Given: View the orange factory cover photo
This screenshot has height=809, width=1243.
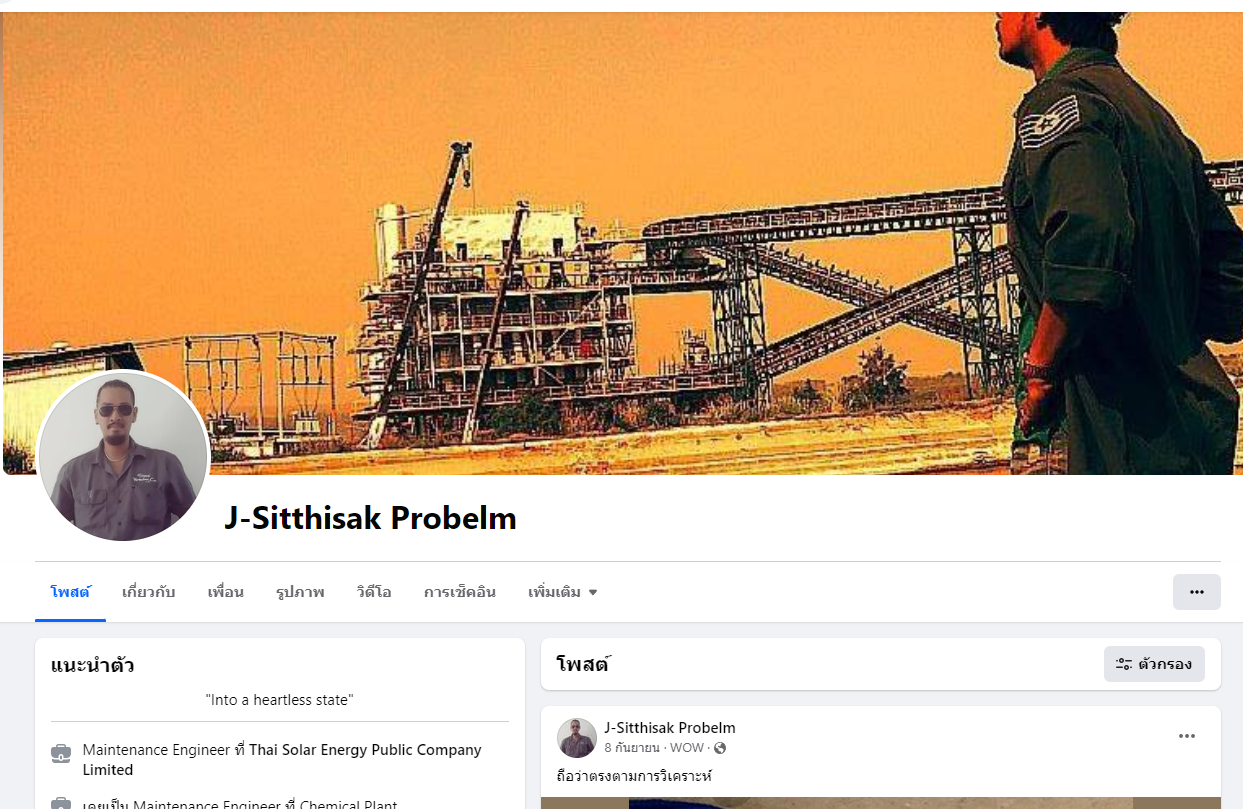Looking at the screenshot, I should pos(621,243).
